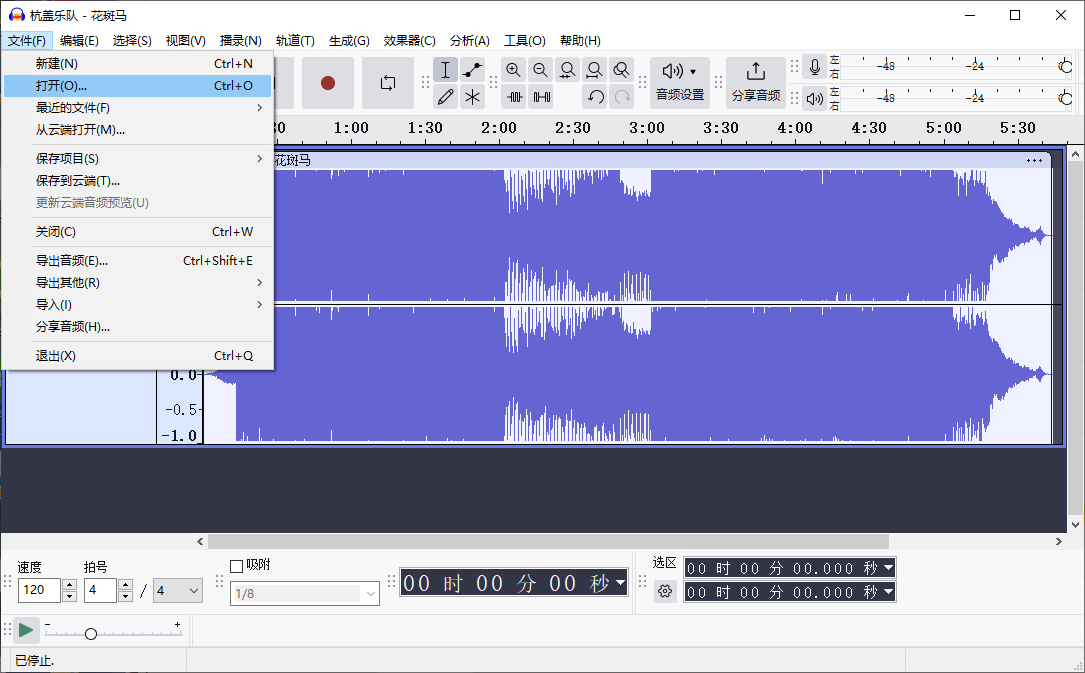Select the Draw tool pencil icon
The image size is (1085, 673).
point(445,96)
